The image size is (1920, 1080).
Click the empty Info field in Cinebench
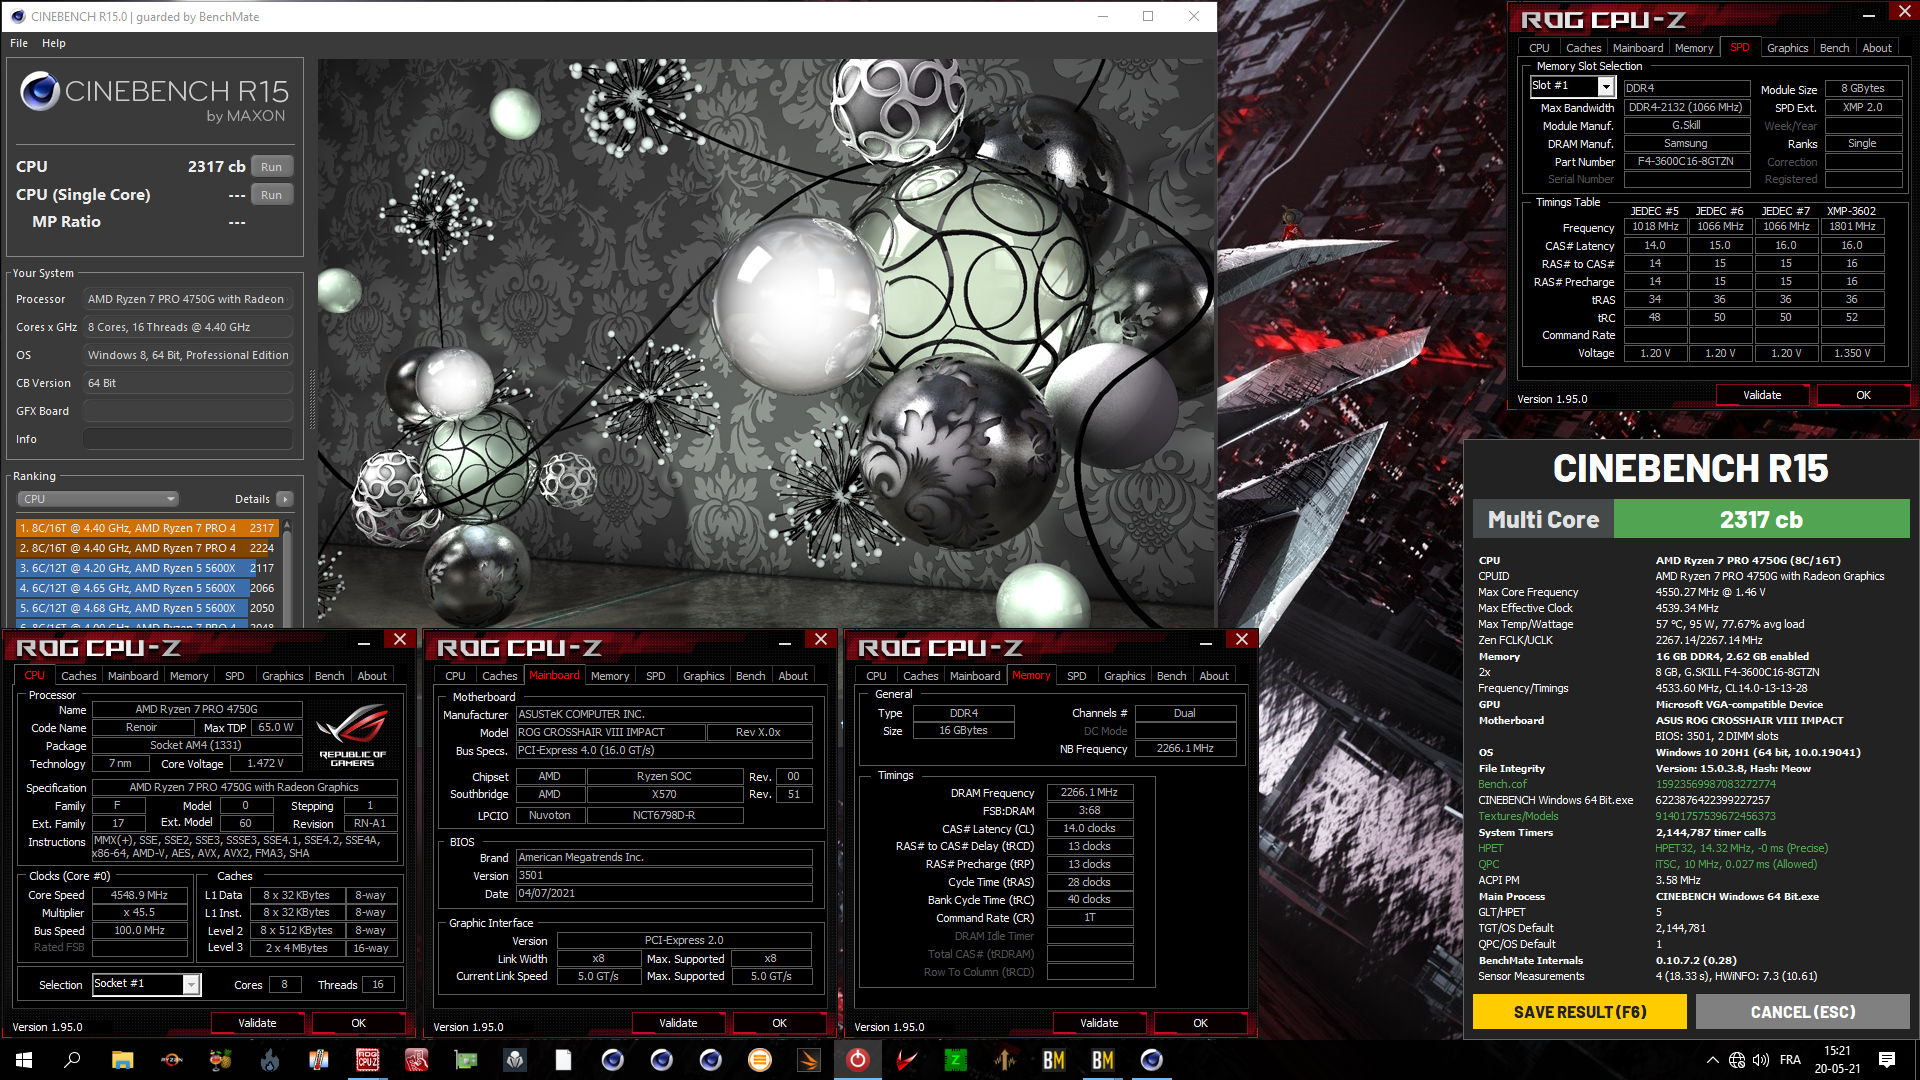188,439
